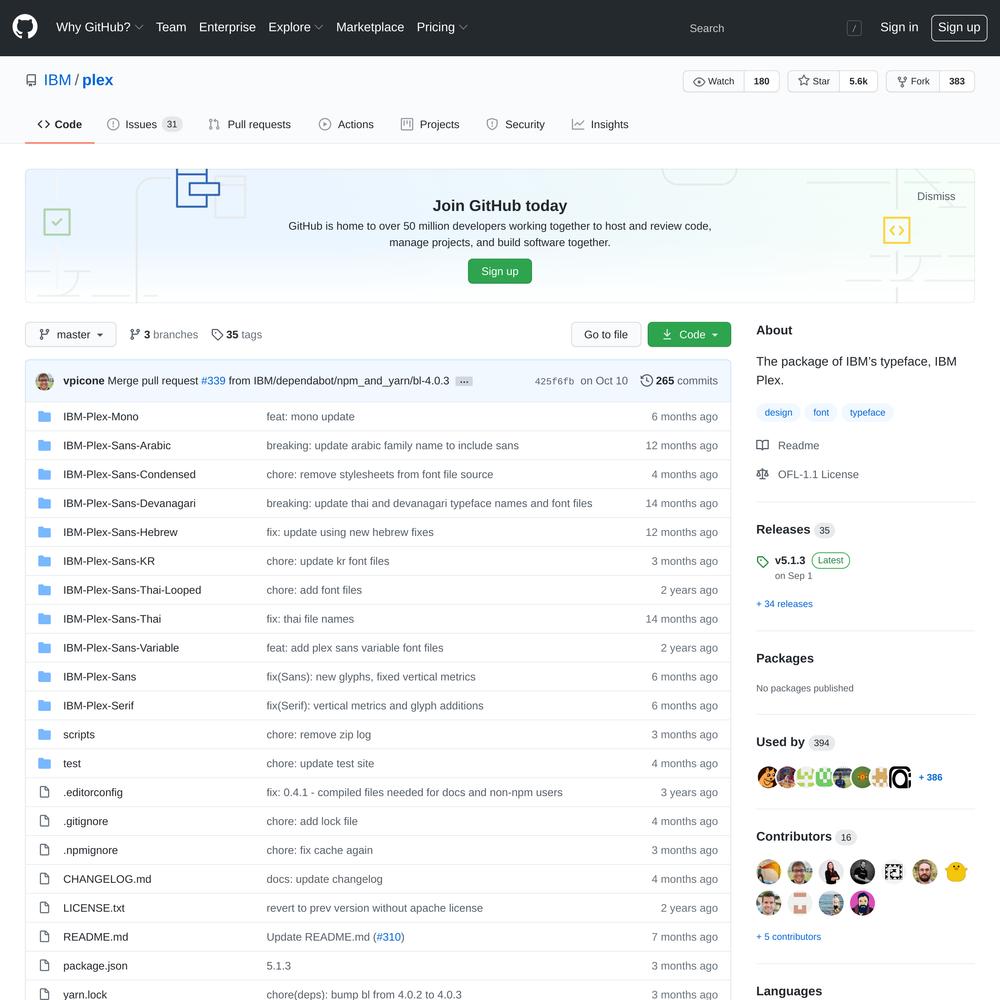
Task: Open the master branch dropdown
Action: click(x=71, y=334)
